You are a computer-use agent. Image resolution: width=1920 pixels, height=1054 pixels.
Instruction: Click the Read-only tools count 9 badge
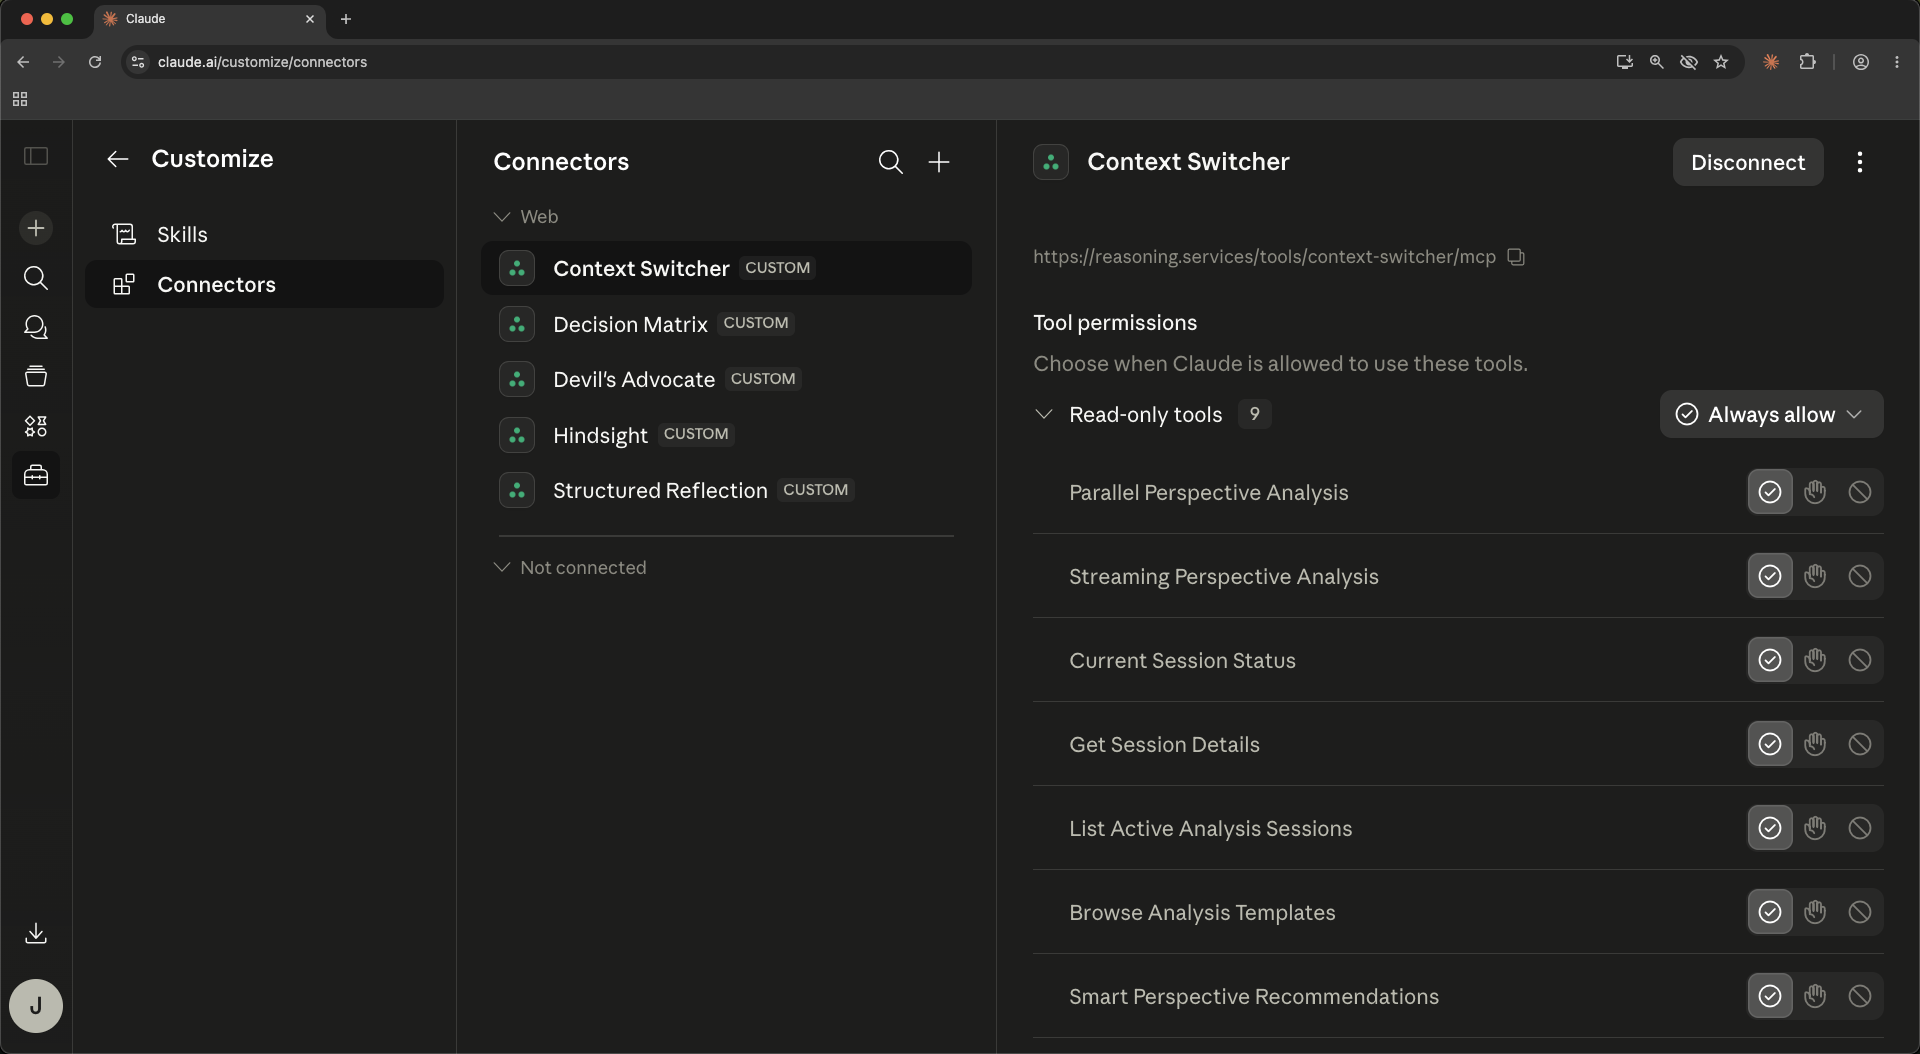(x=1254, y=414)
